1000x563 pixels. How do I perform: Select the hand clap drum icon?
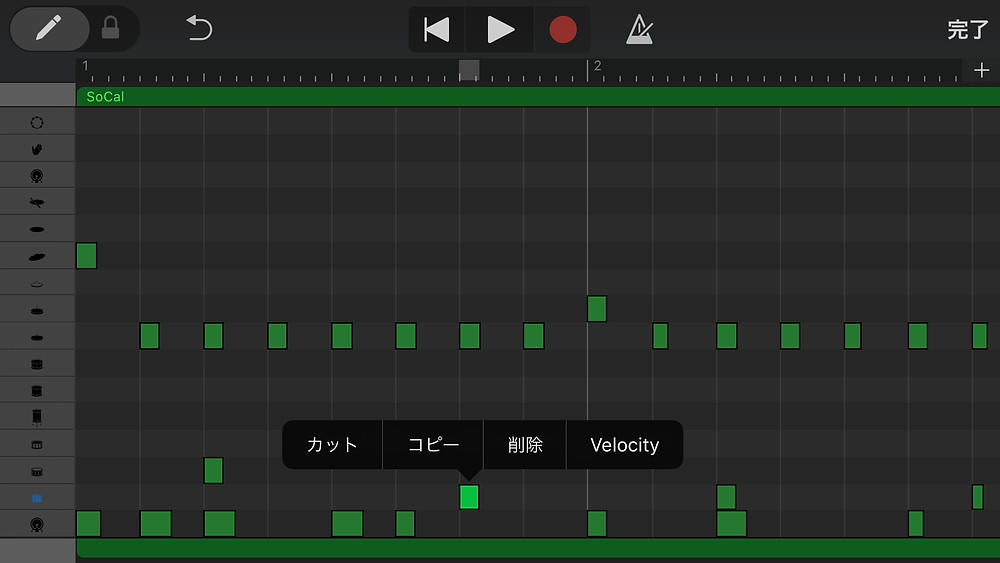pos(37,149)
